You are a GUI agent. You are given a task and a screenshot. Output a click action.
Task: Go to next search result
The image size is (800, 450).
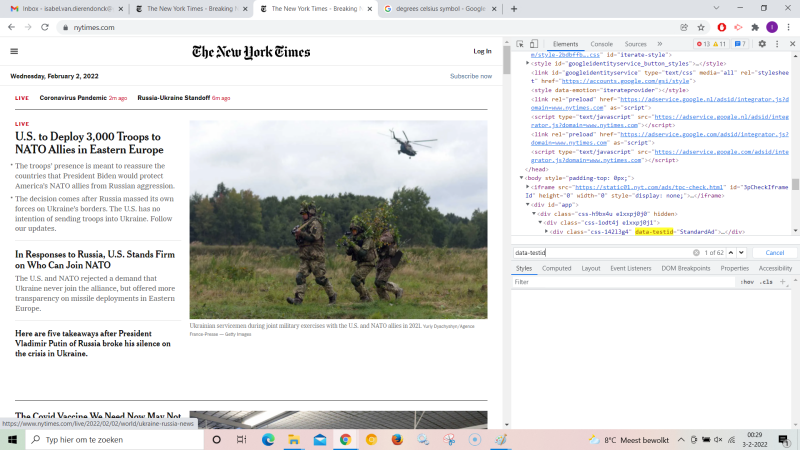point(741,253)
